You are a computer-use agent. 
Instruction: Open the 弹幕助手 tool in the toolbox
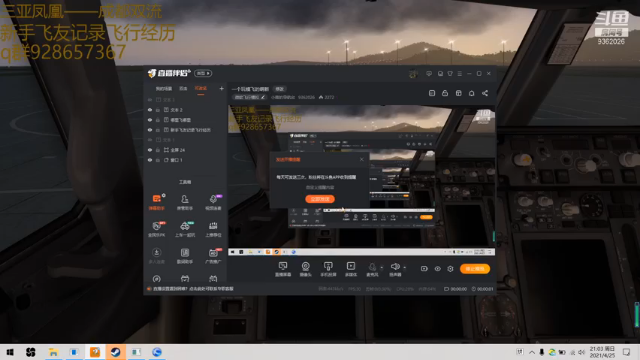tap(157, 202)
